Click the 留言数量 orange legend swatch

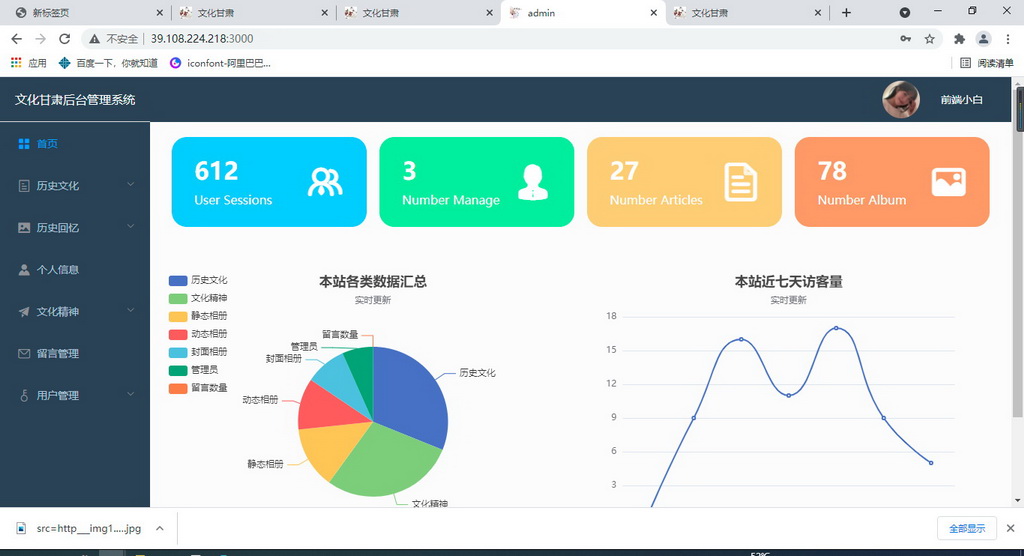178,388
